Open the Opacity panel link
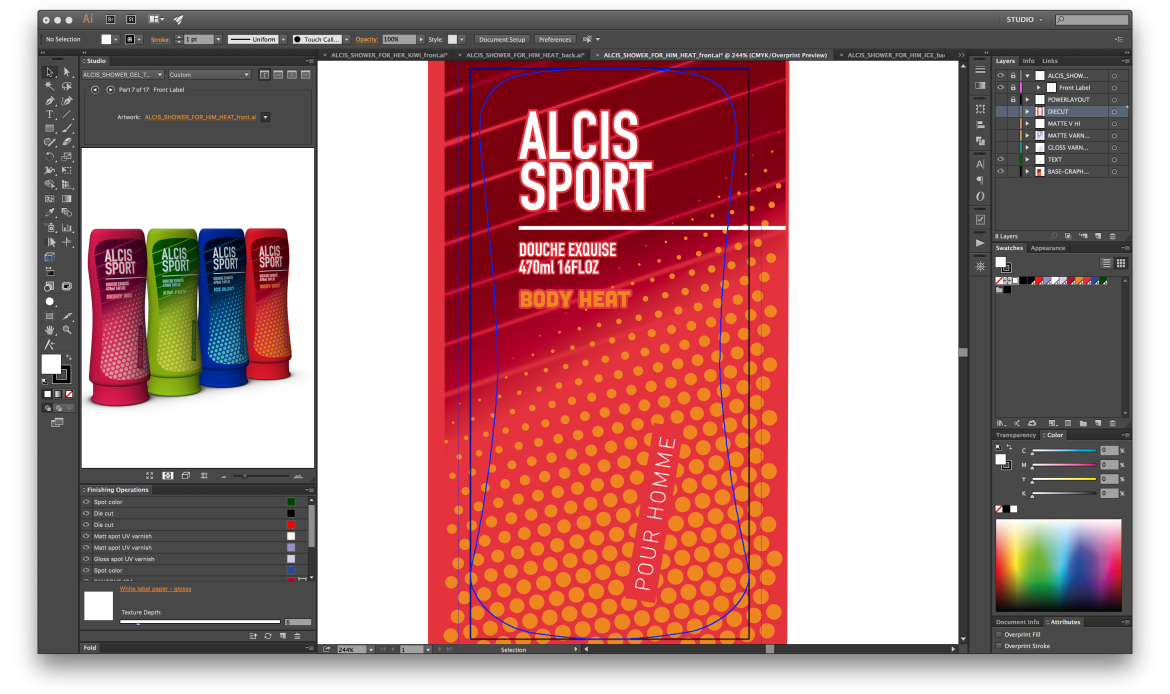 [x=366, y=40]
